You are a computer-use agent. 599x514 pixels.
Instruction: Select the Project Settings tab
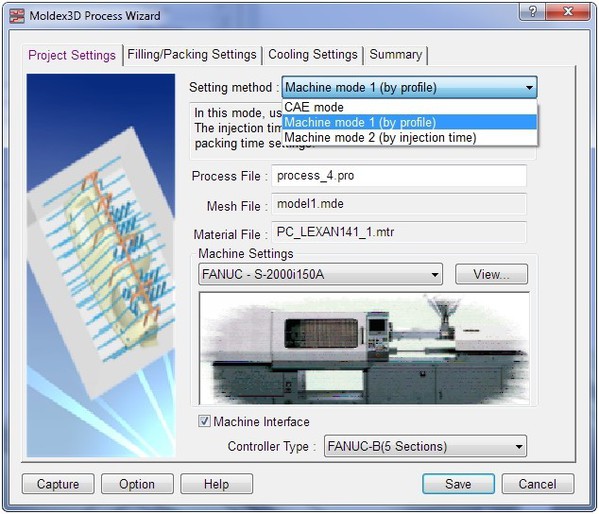point(72,55)
